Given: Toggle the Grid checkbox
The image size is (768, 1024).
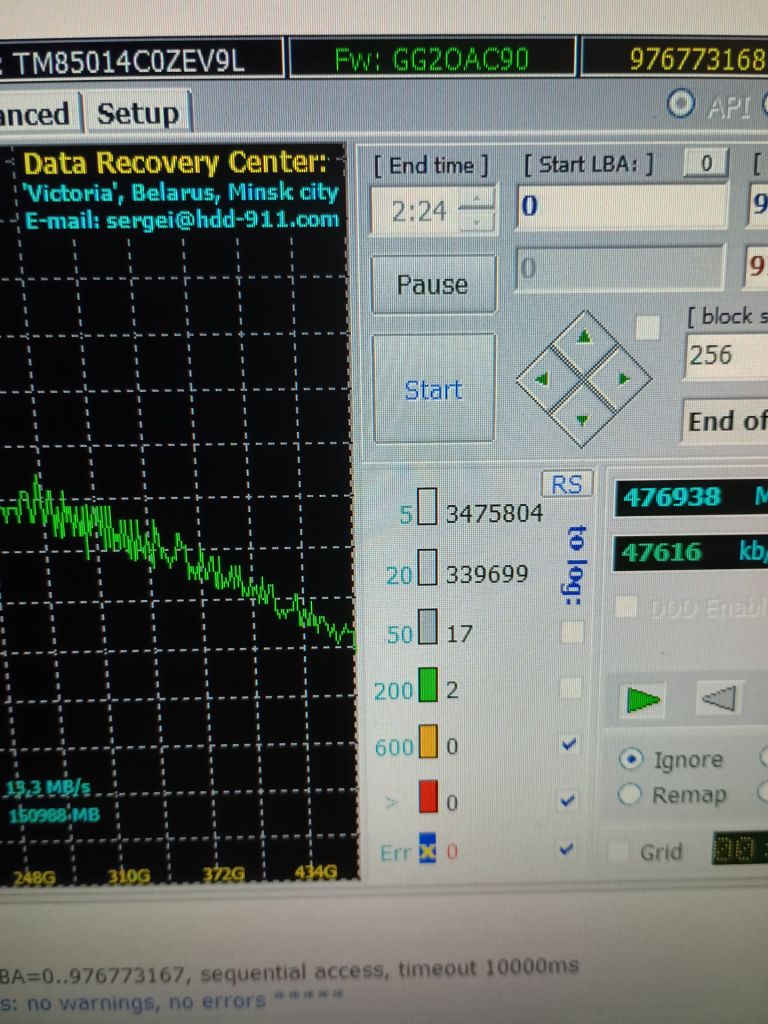Looking at the screenshot, I should click(x=616, y=851).
